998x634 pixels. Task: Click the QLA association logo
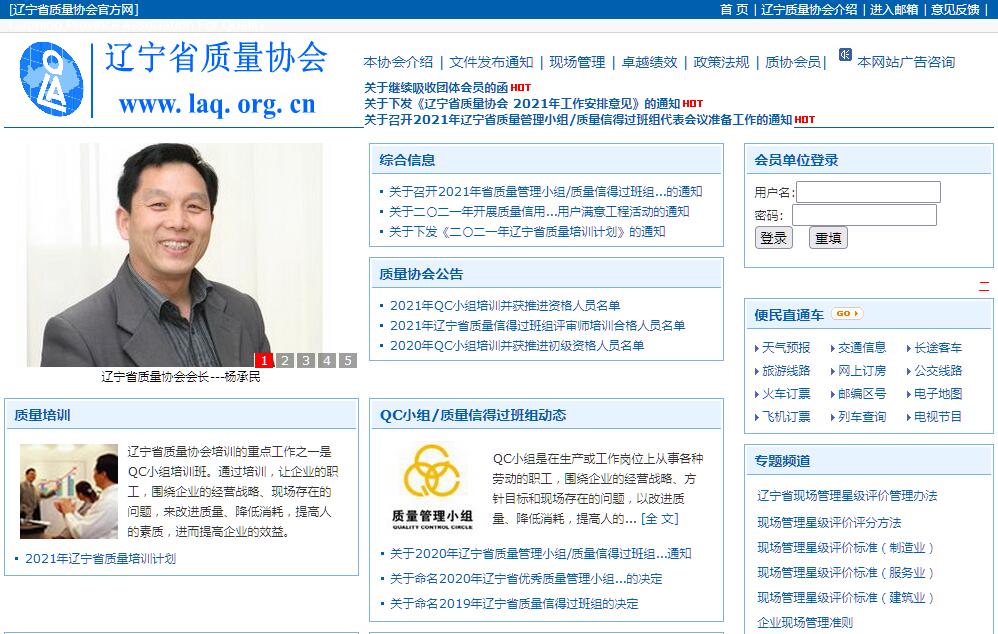point(51,75)
